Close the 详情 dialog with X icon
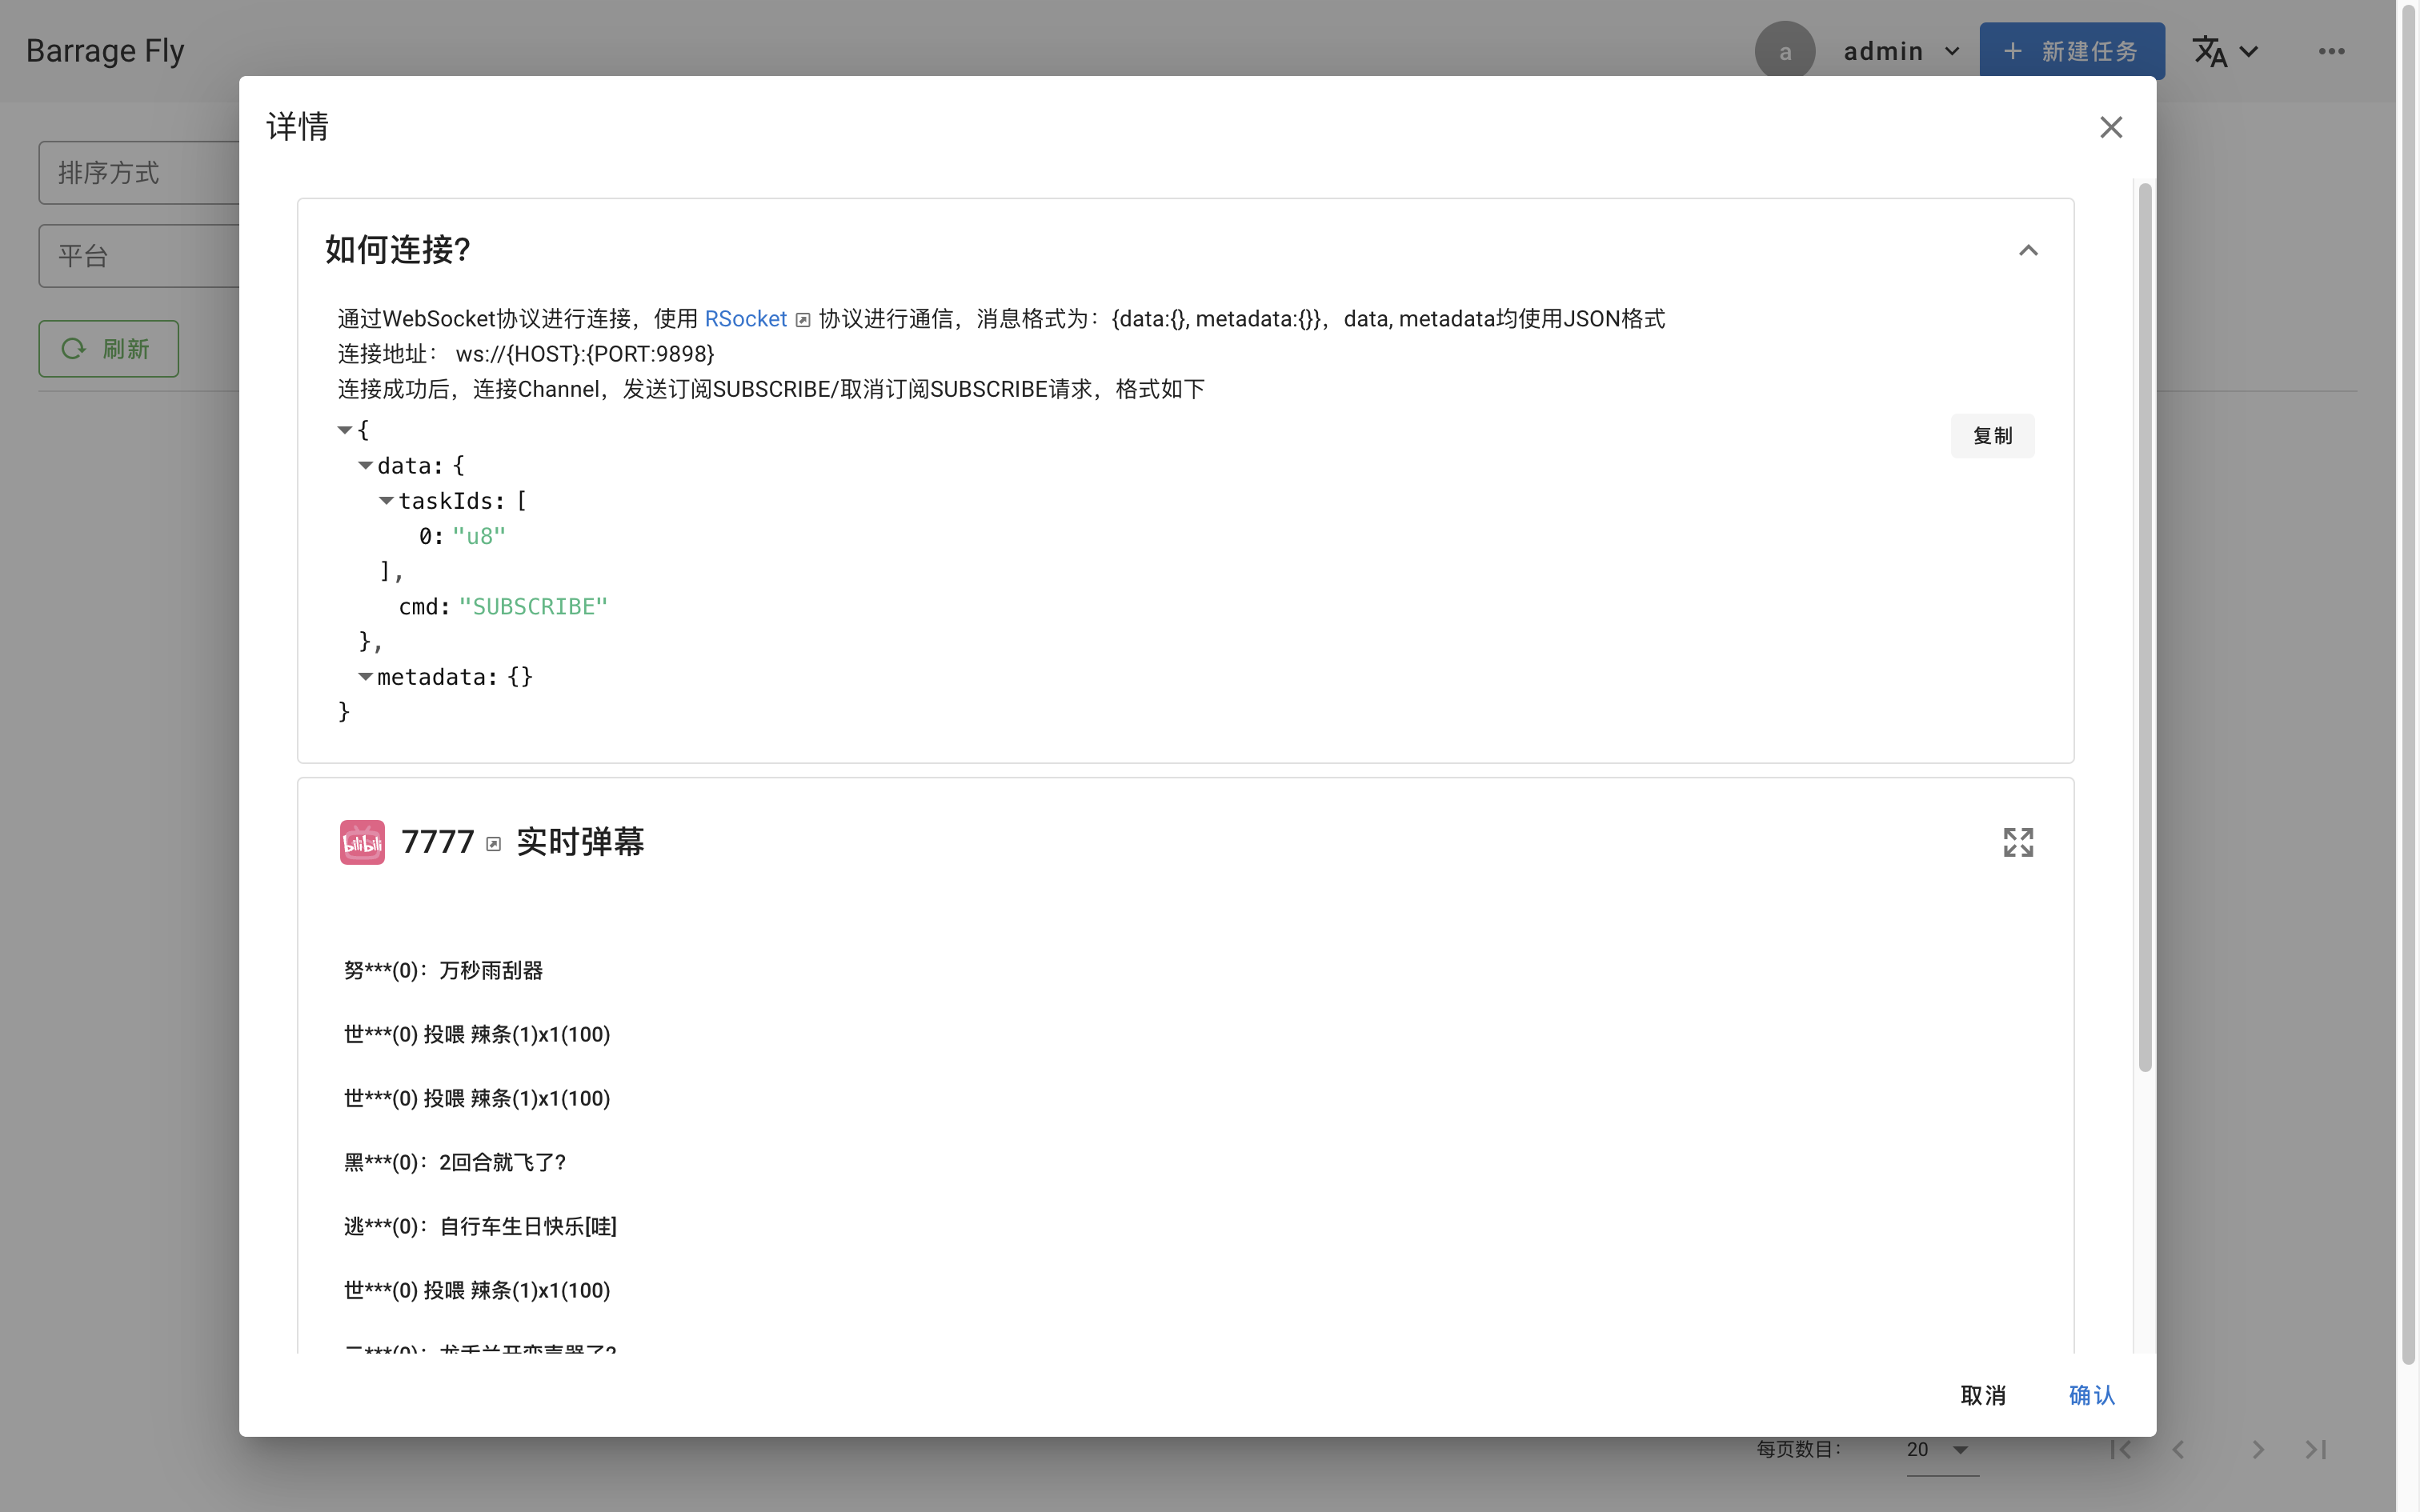The width and height of the screenshot is (2420, 1512). [x=2110, y=127]
